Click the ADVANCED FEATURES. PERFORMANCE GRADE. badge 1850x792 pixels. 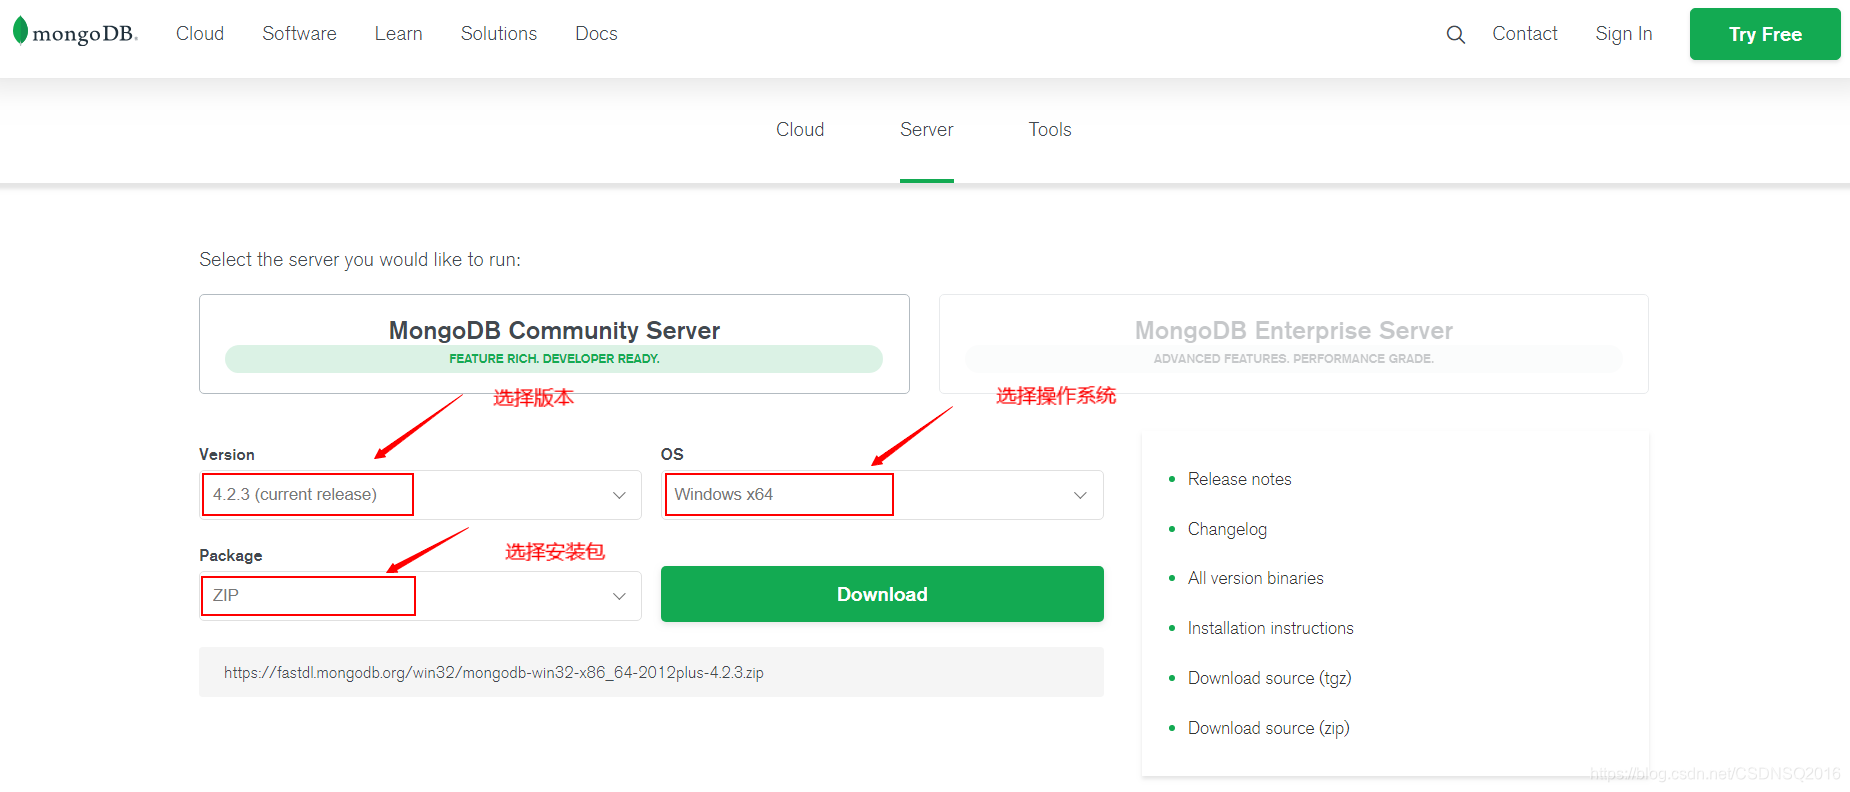coord(1294,359)
